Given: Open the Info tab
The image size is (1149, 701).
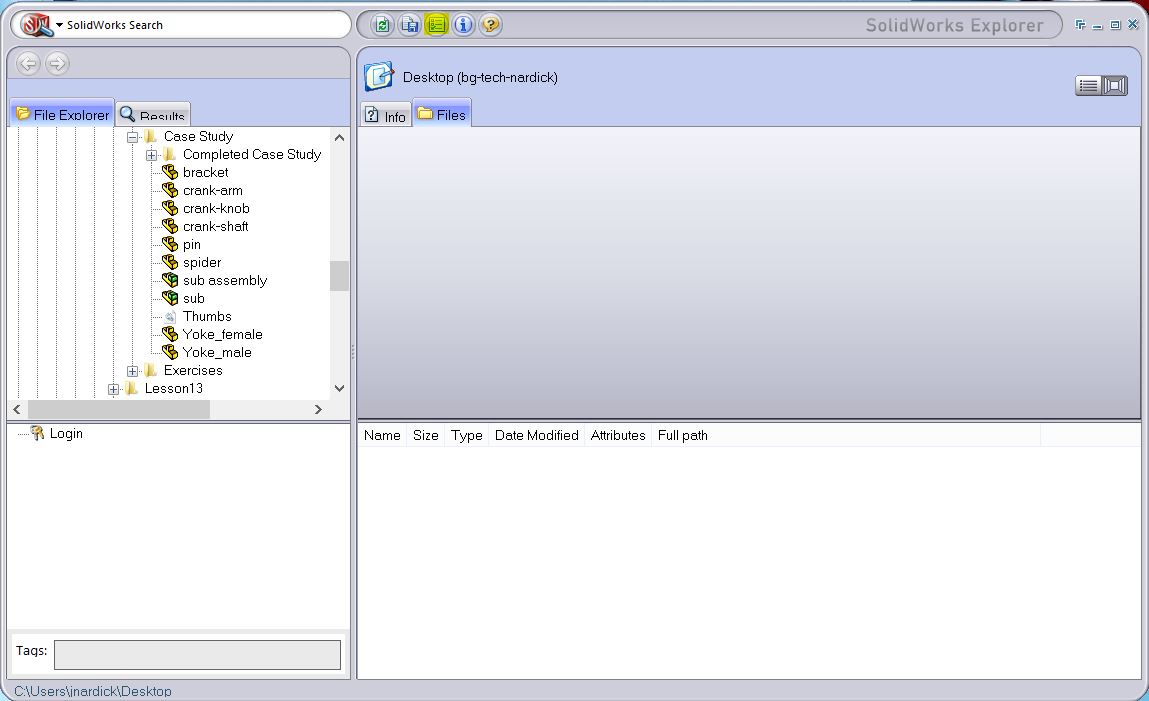Looking at the screenshot, I should pyautogui.click(x=385, y=116).
